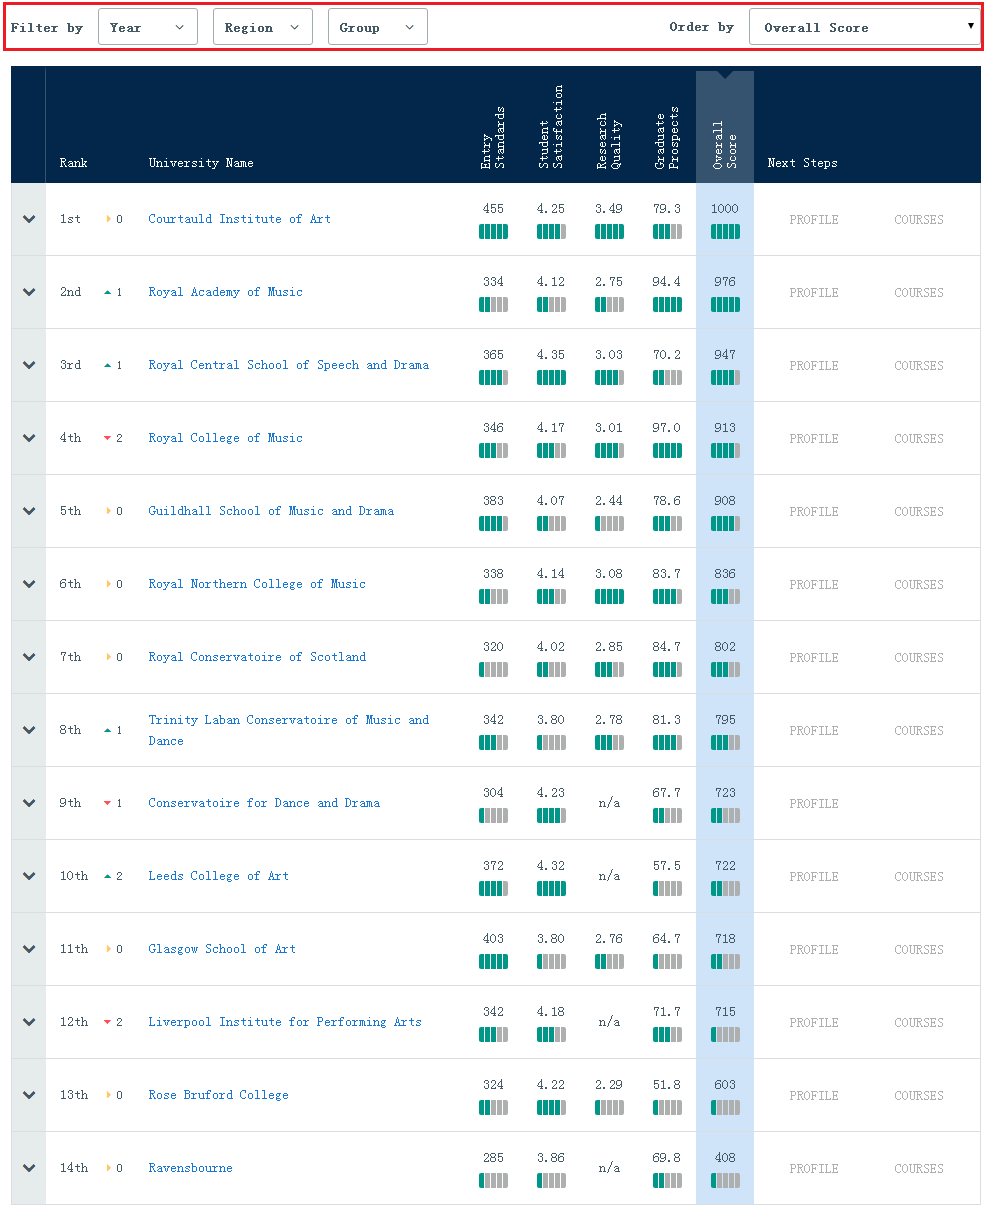View COURSES for Rose Bruford College

click(x=919, y=1096)
